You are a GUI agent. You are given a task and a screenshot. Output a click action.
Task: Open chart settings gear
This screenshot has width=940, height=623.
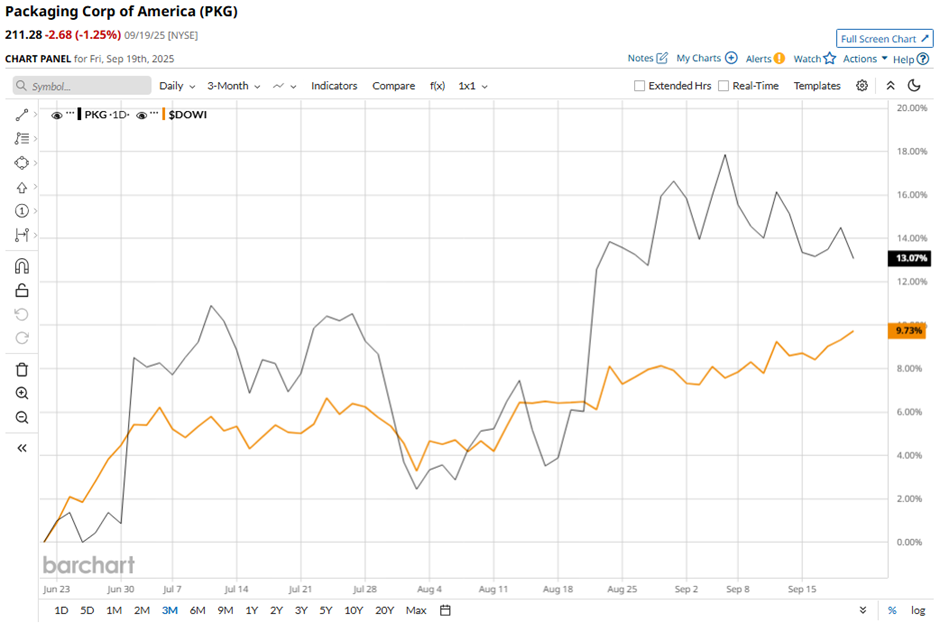point(861,86)
